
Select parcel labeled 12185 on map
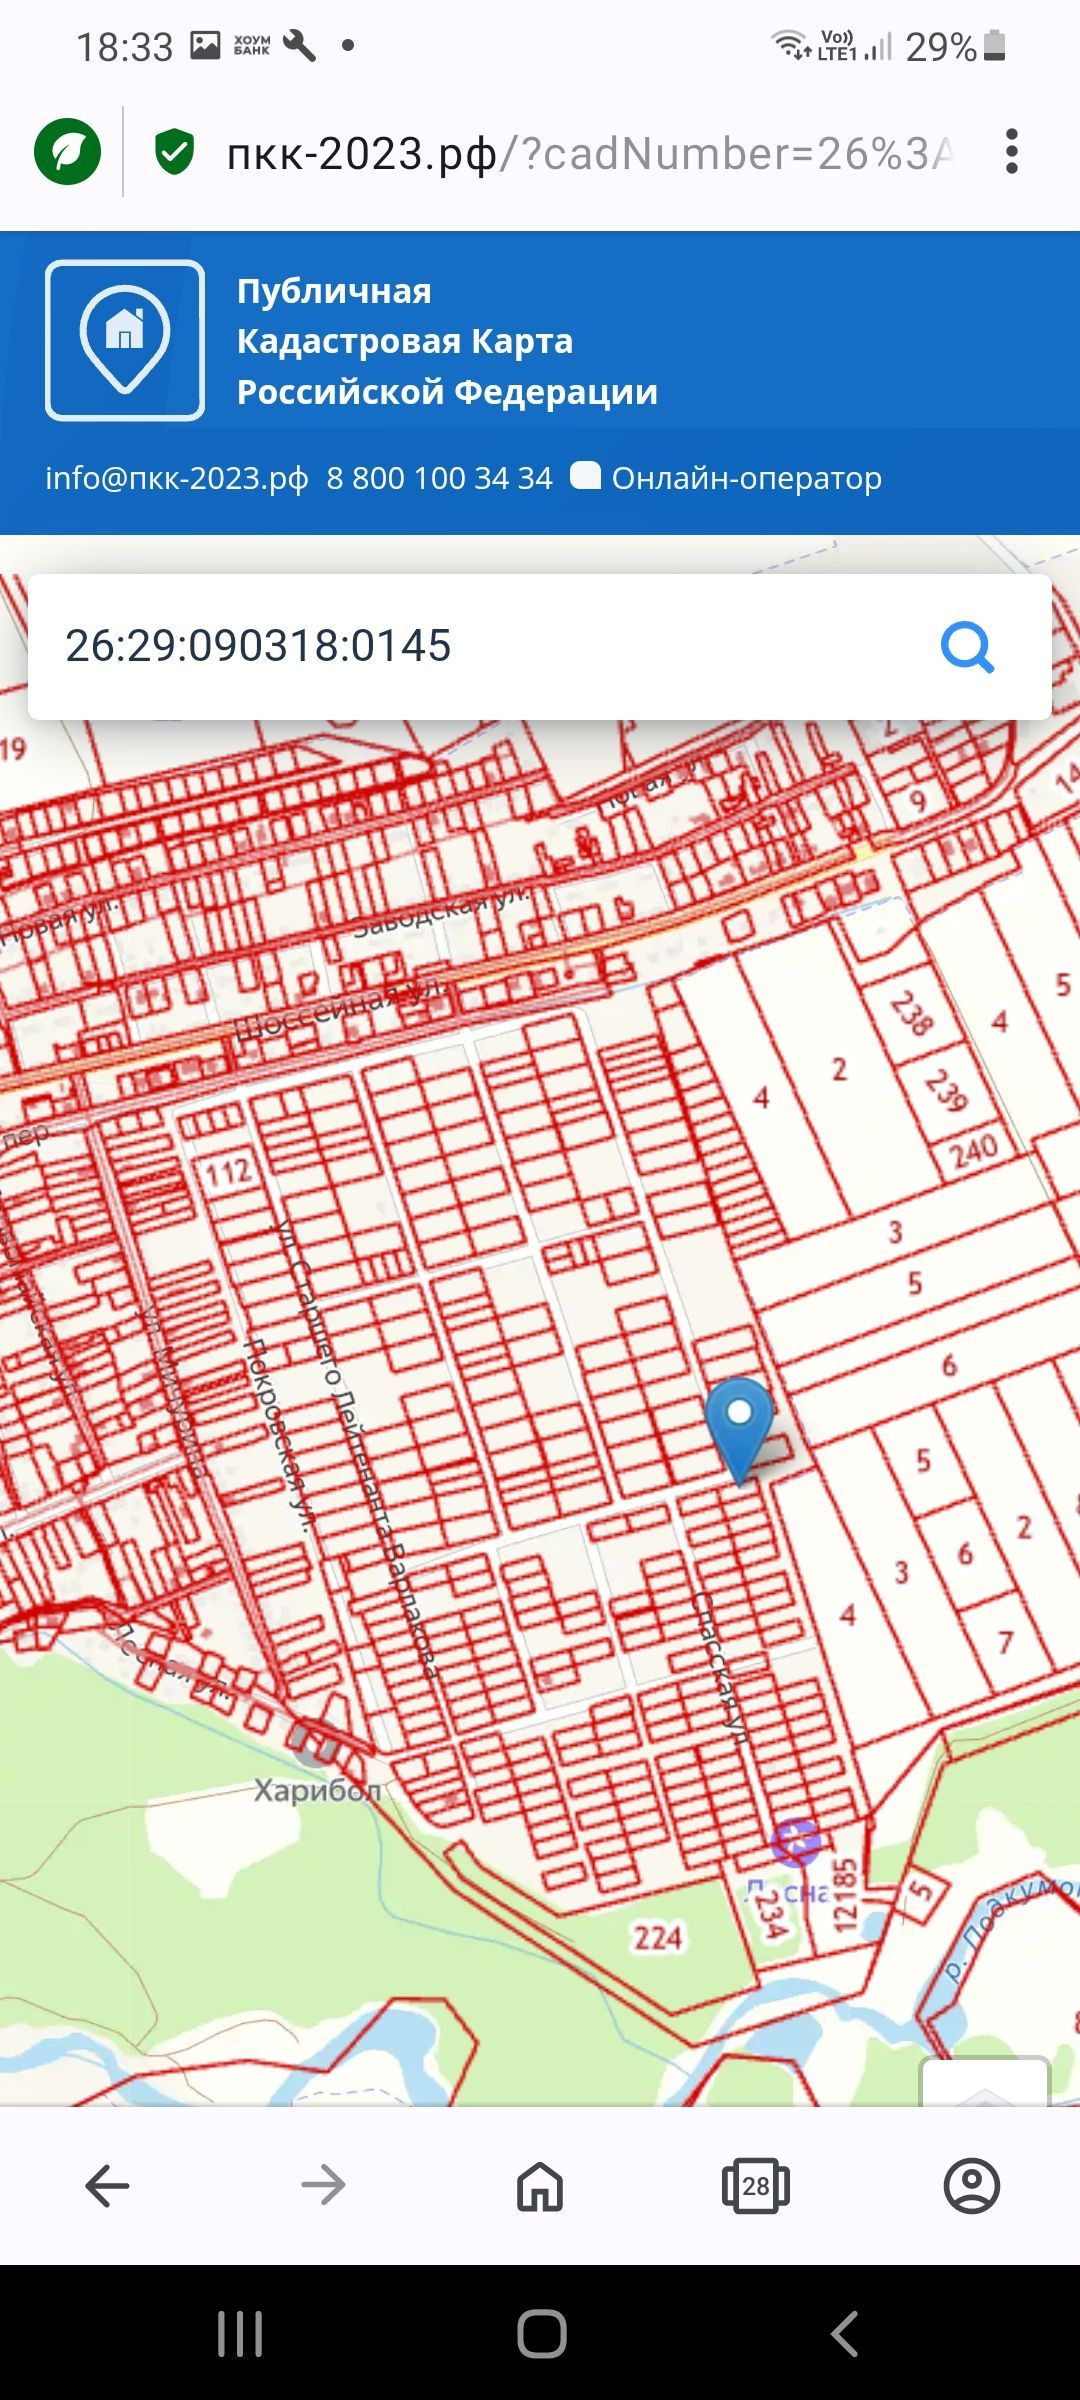tap(845, 1893)
